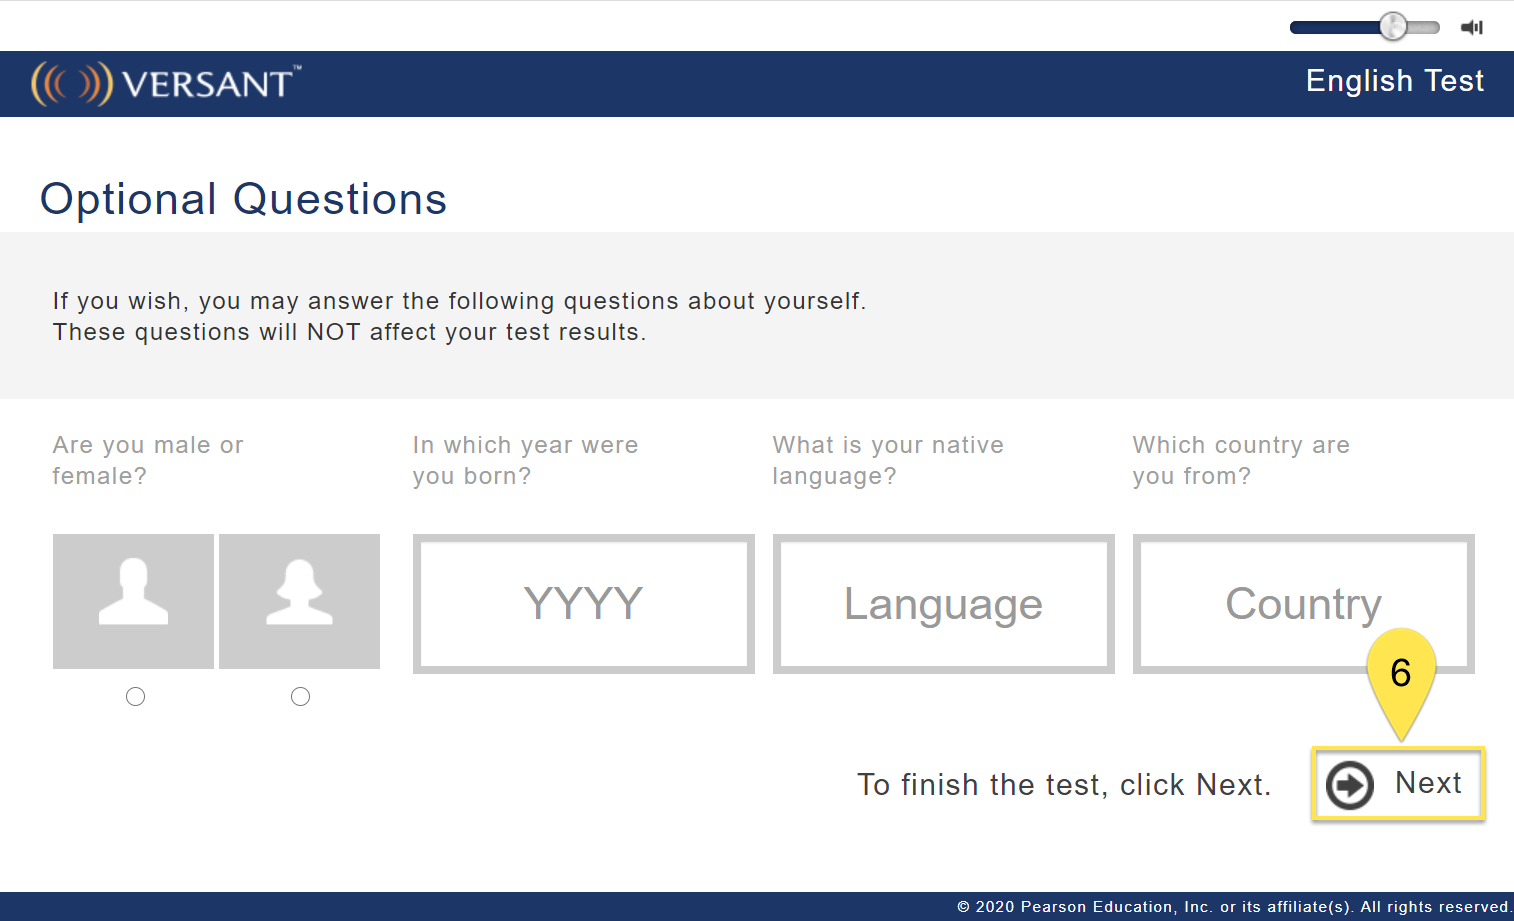
Task: Choose the female silhouette image
Action: coord(299,601)
